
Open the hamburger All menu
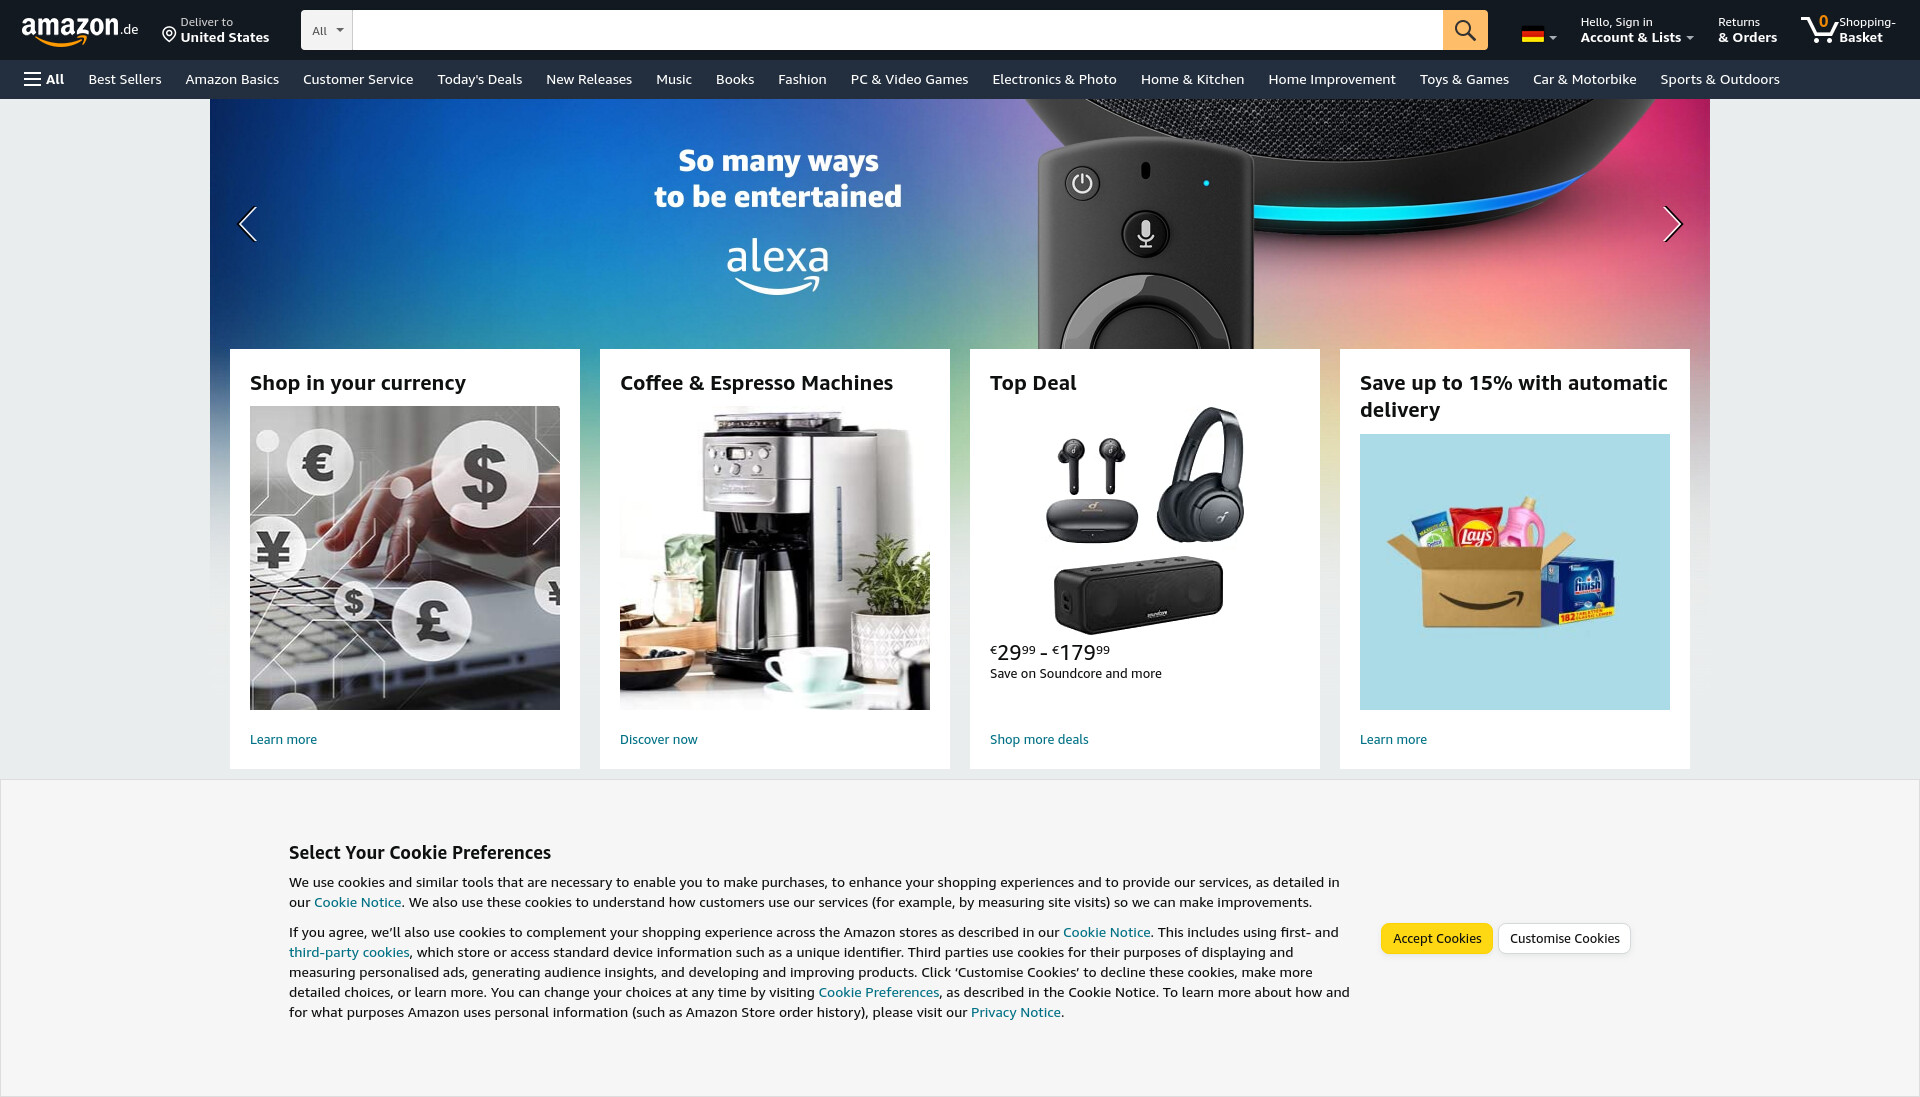tap(44, 79)
